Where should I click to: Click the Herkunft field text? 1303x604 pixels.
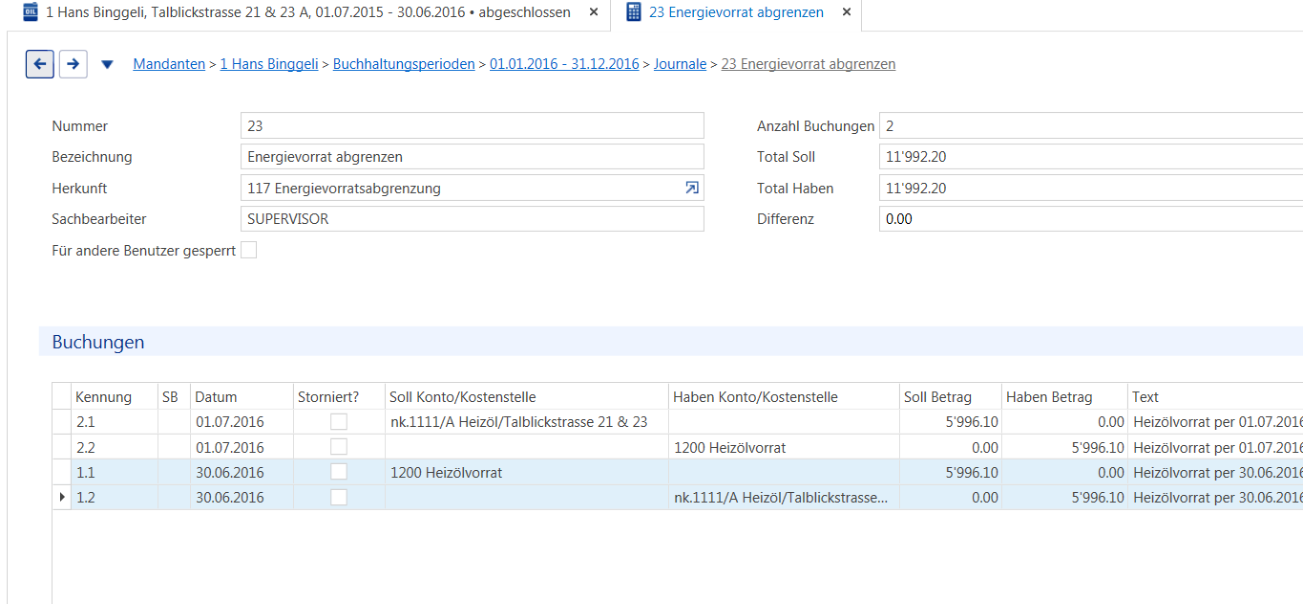click(x=344, y=188)
